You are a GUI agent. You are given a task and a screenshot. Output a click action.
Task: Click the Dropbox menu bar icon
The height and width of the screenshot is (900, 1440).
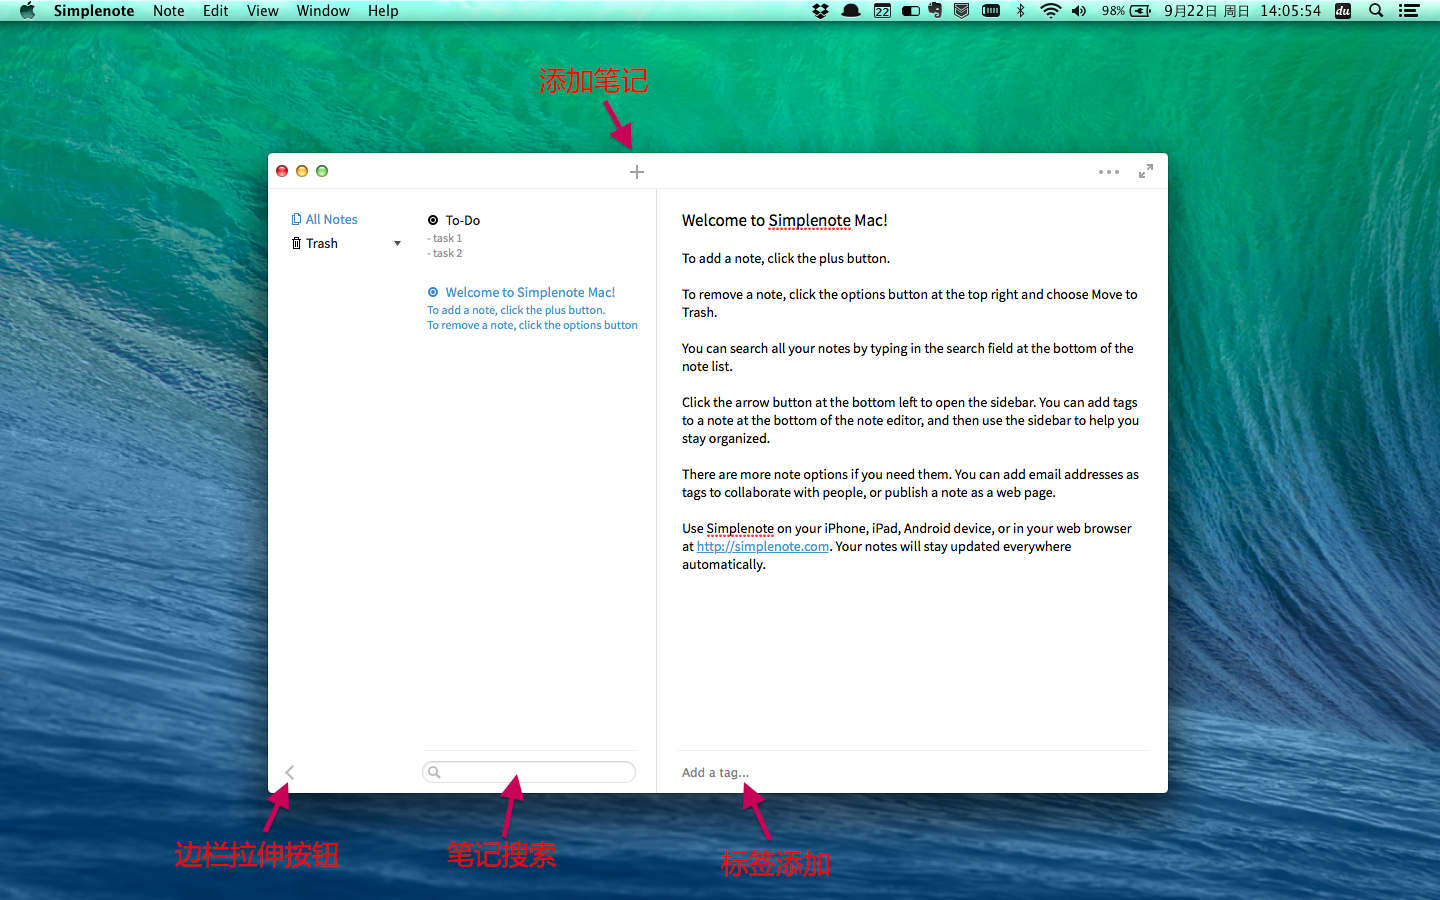(821, 11)
